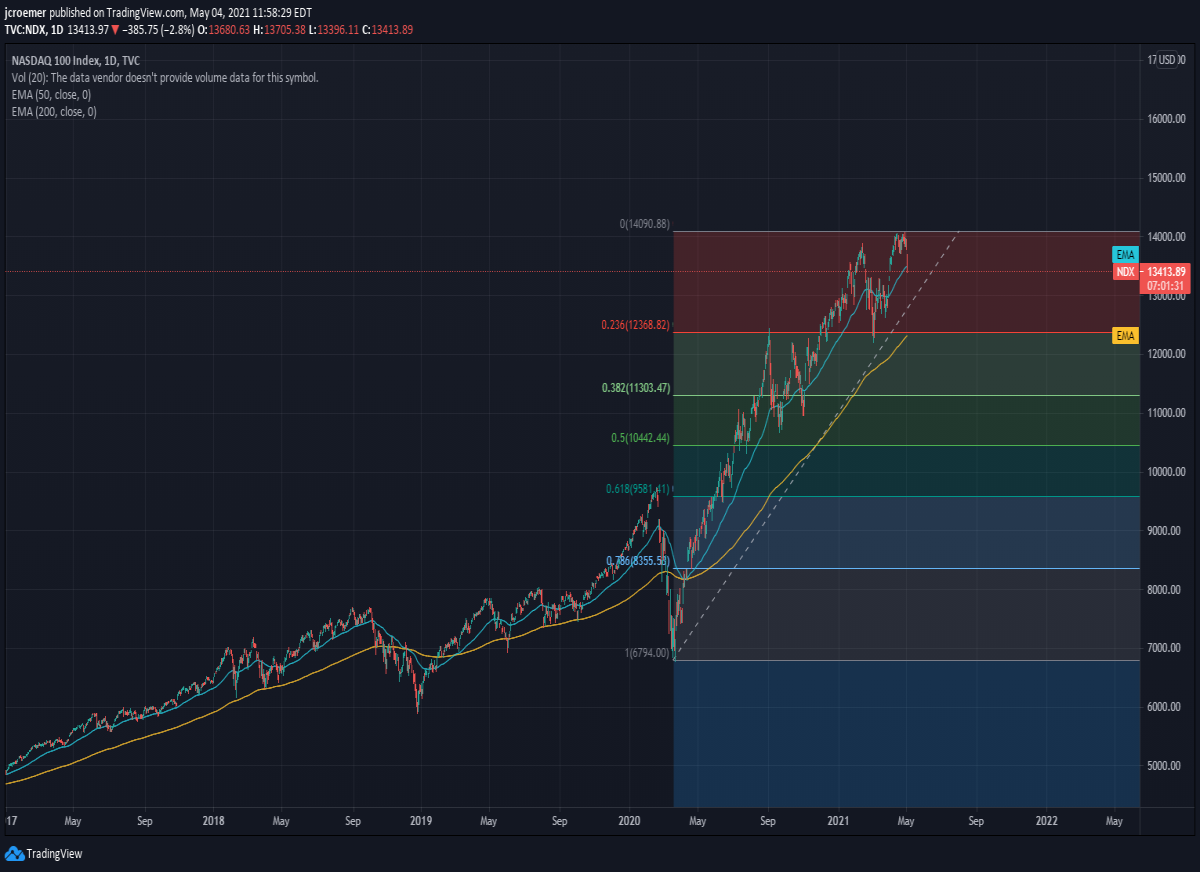Click the 12000.00 price axis label

tap(1168, 354)
